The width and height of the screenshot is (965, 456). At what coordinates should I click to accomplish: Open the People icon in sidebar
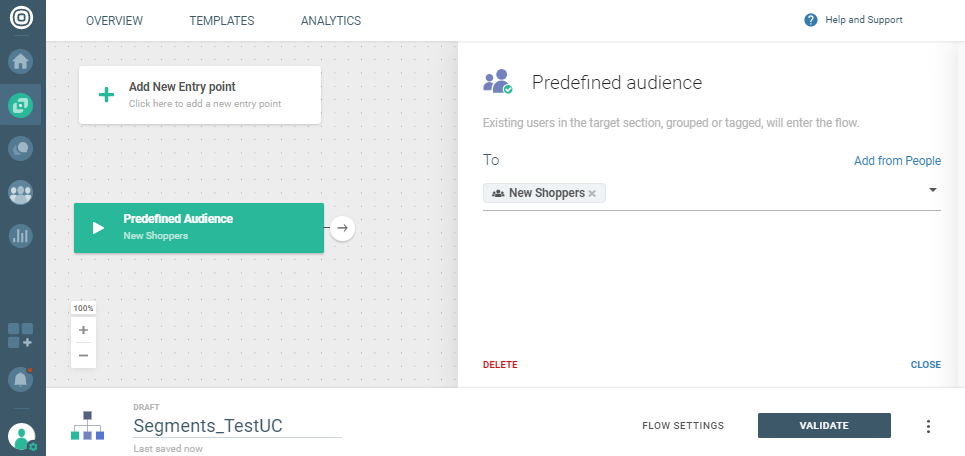(21, 192)
